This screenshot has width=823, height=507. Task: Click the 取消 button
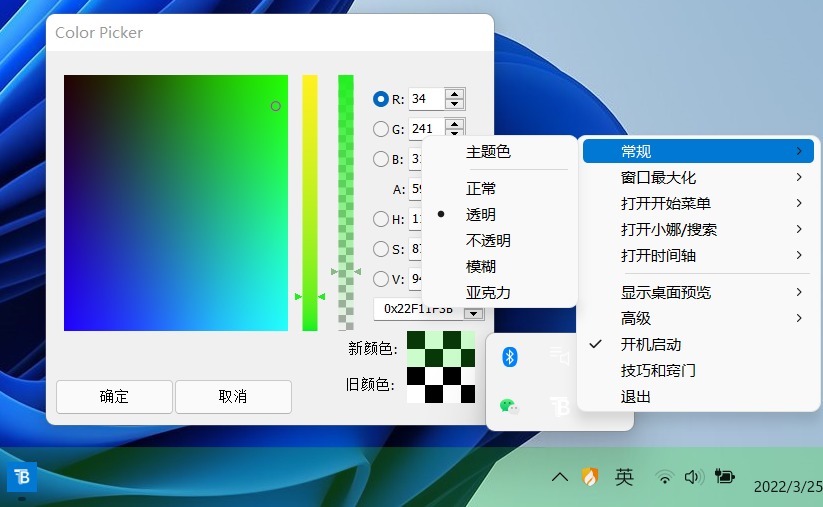pyautogui.click(x=233, y=396)
